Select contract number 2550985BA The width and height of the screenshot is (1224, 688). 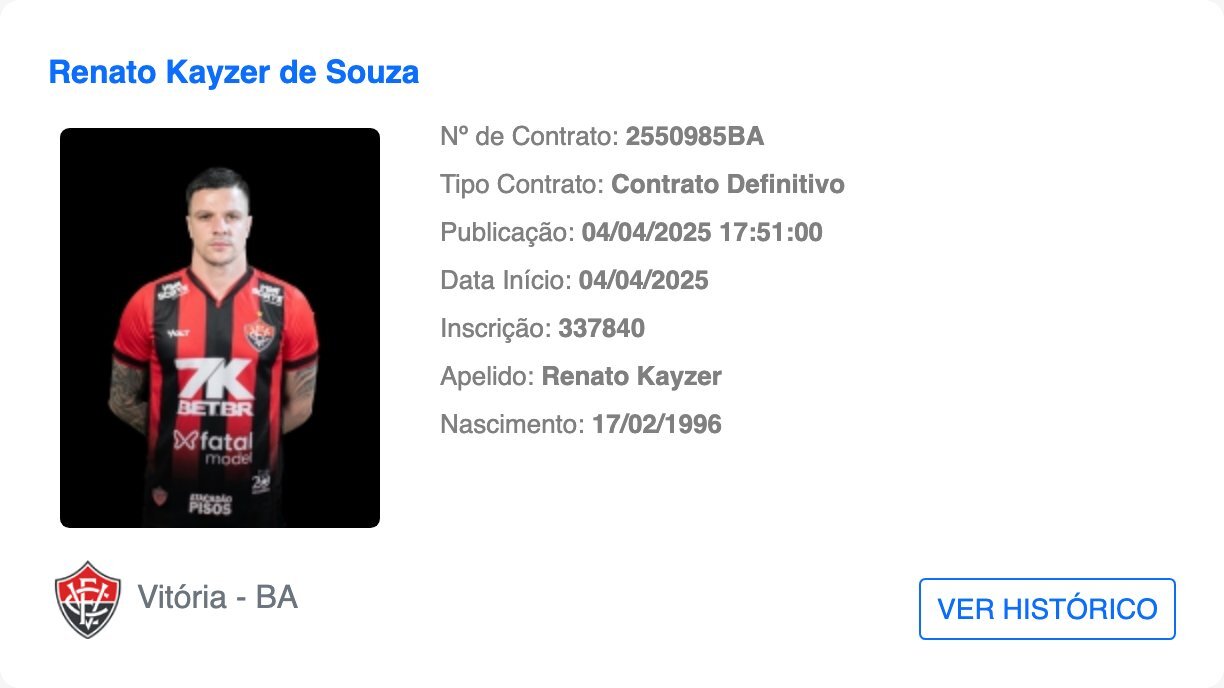coord(695,137)
